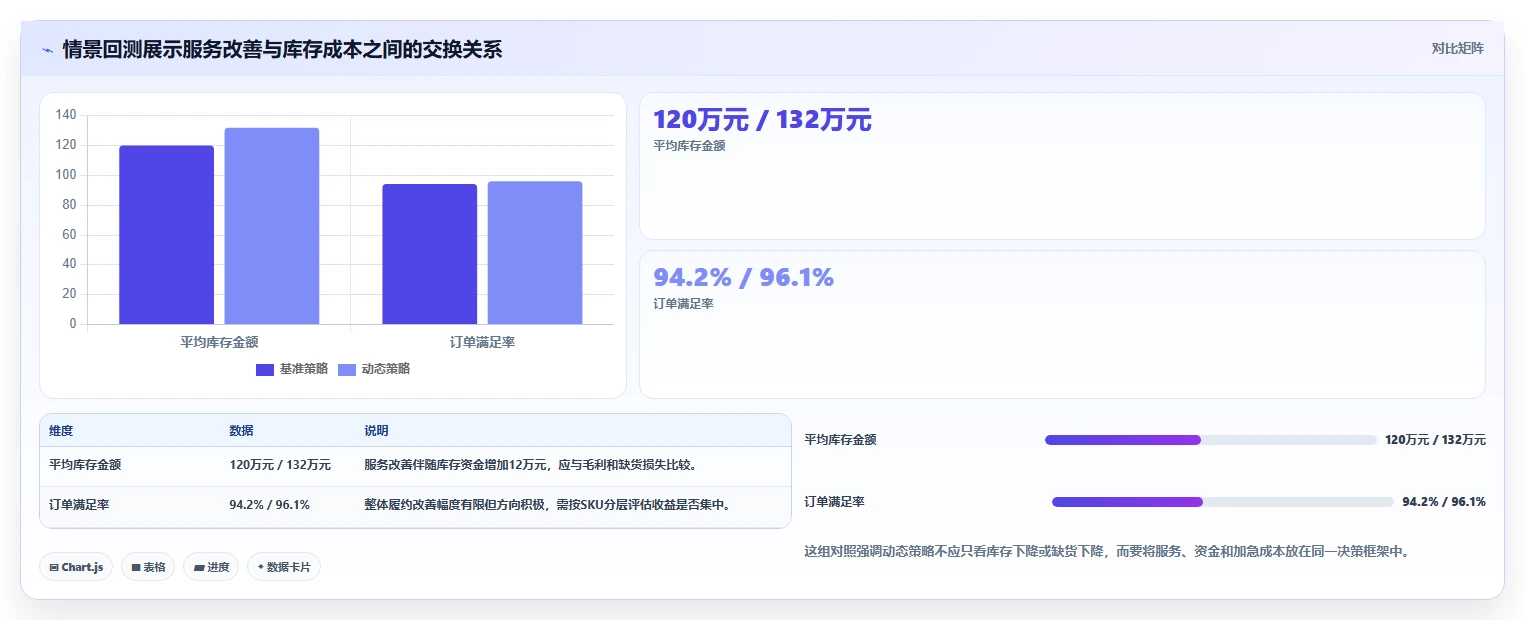Click the 平均库存金额 progress label
Image resolution: width=1525 pixels, height=620 pixels.
coord(841,440)
